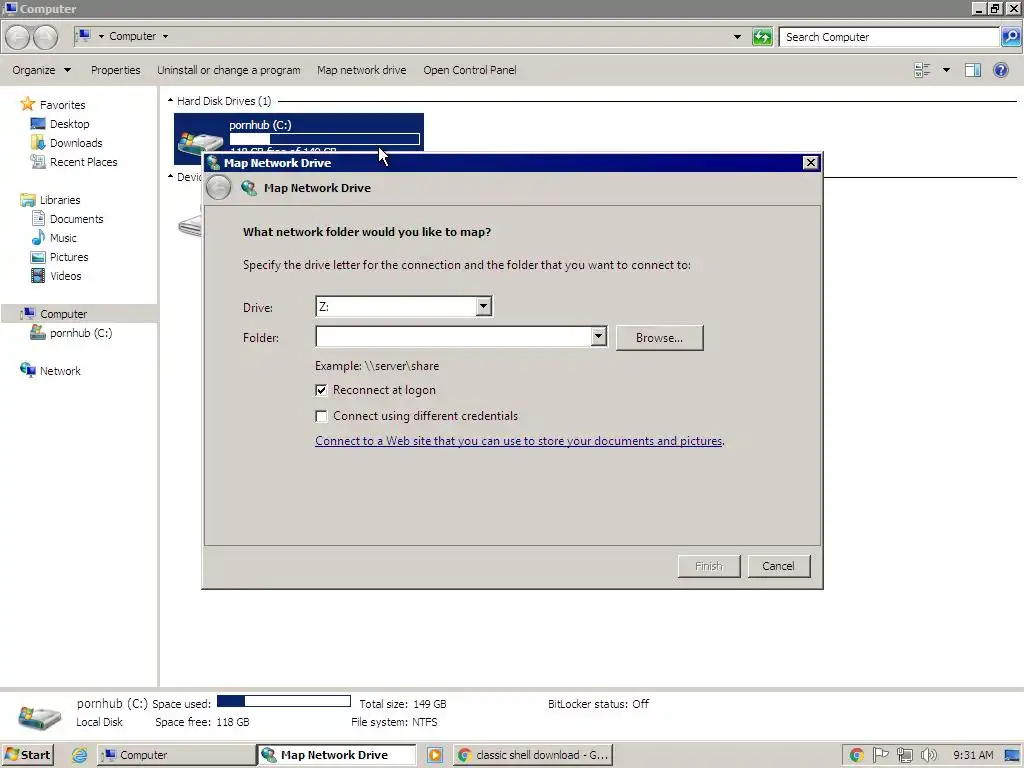Click Map network drive toolbar item
This screenshot has width=1024, height=768.
362,70
